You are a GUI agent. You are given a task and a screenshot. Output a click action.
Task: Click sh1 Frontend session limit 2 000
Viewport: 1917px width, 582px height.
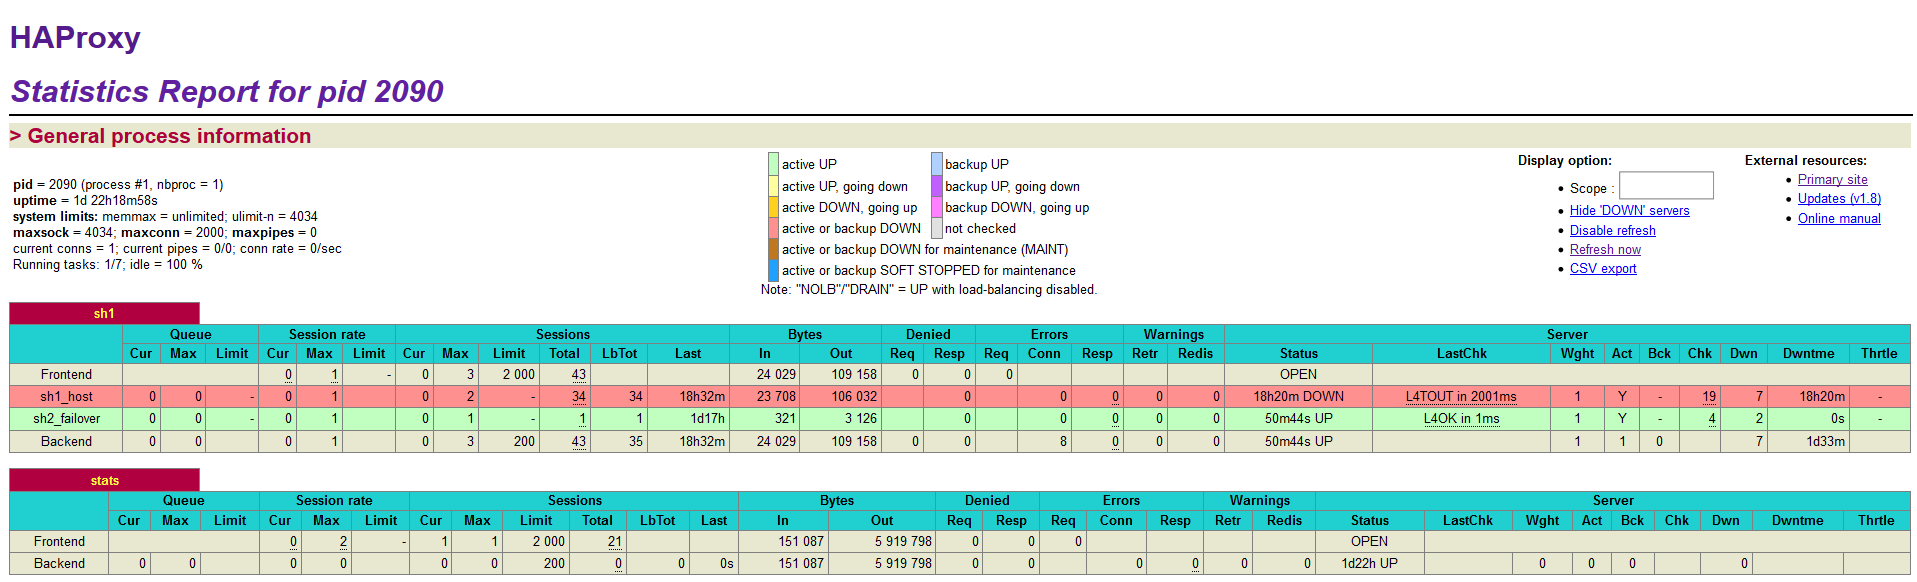tap(518, 374)
